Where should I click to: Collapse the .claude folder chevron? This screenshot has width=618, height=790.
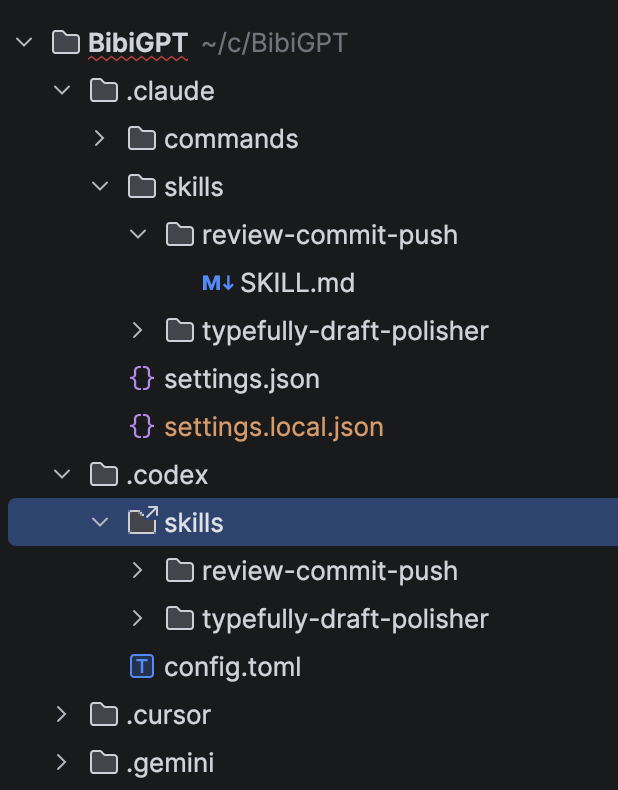pos(61,91)
